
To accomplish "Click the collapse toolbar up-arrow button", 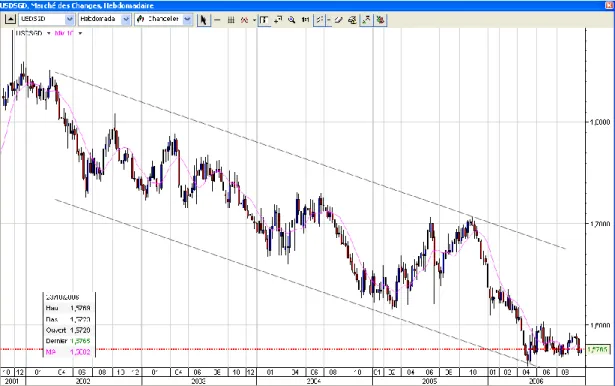I will pos(11,19).
